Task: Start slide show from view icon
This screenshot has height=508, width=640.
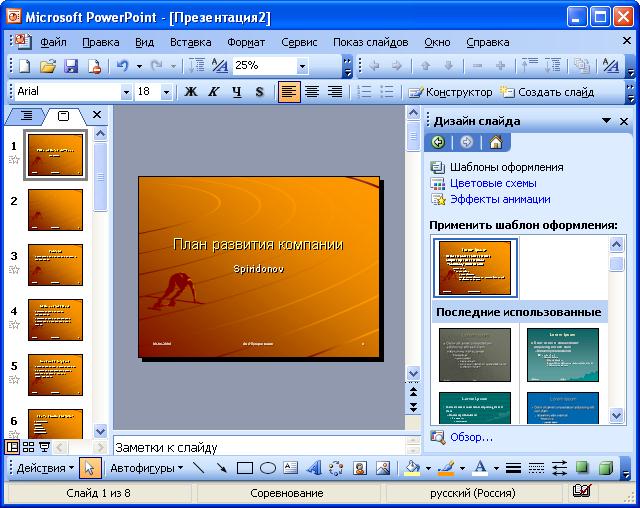Action: (44, 447)
